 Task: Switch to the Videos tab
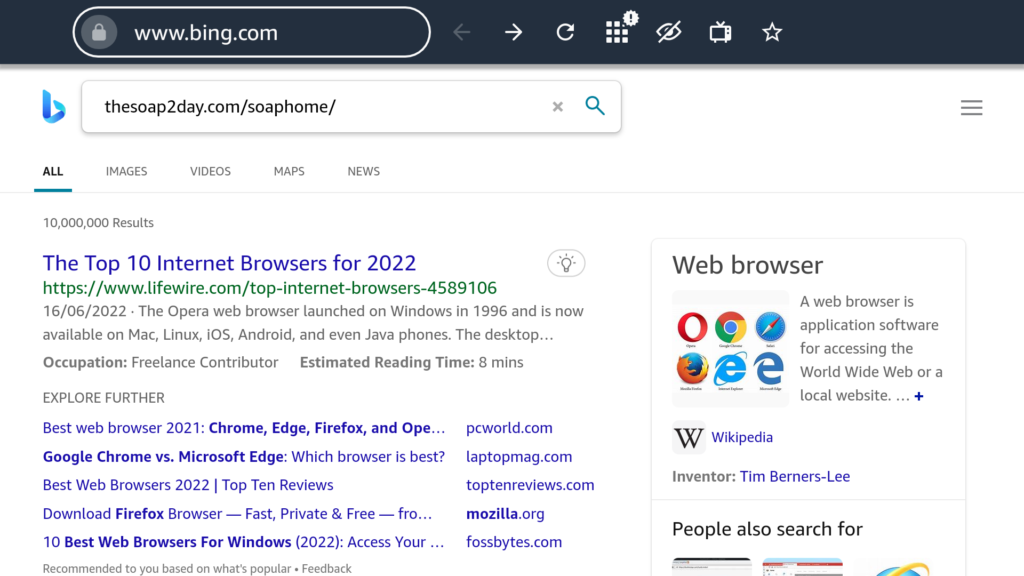210,171
